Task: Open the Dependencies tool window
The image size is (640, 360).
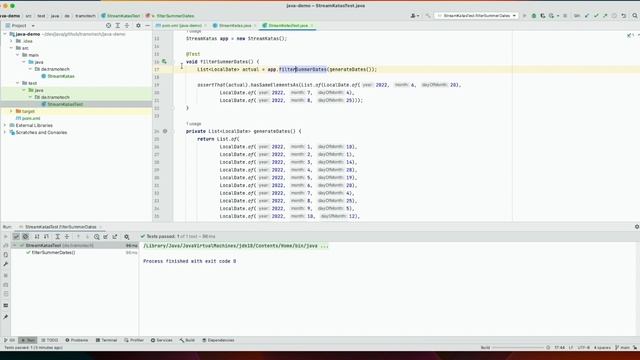Action: [x=218, y=340]
